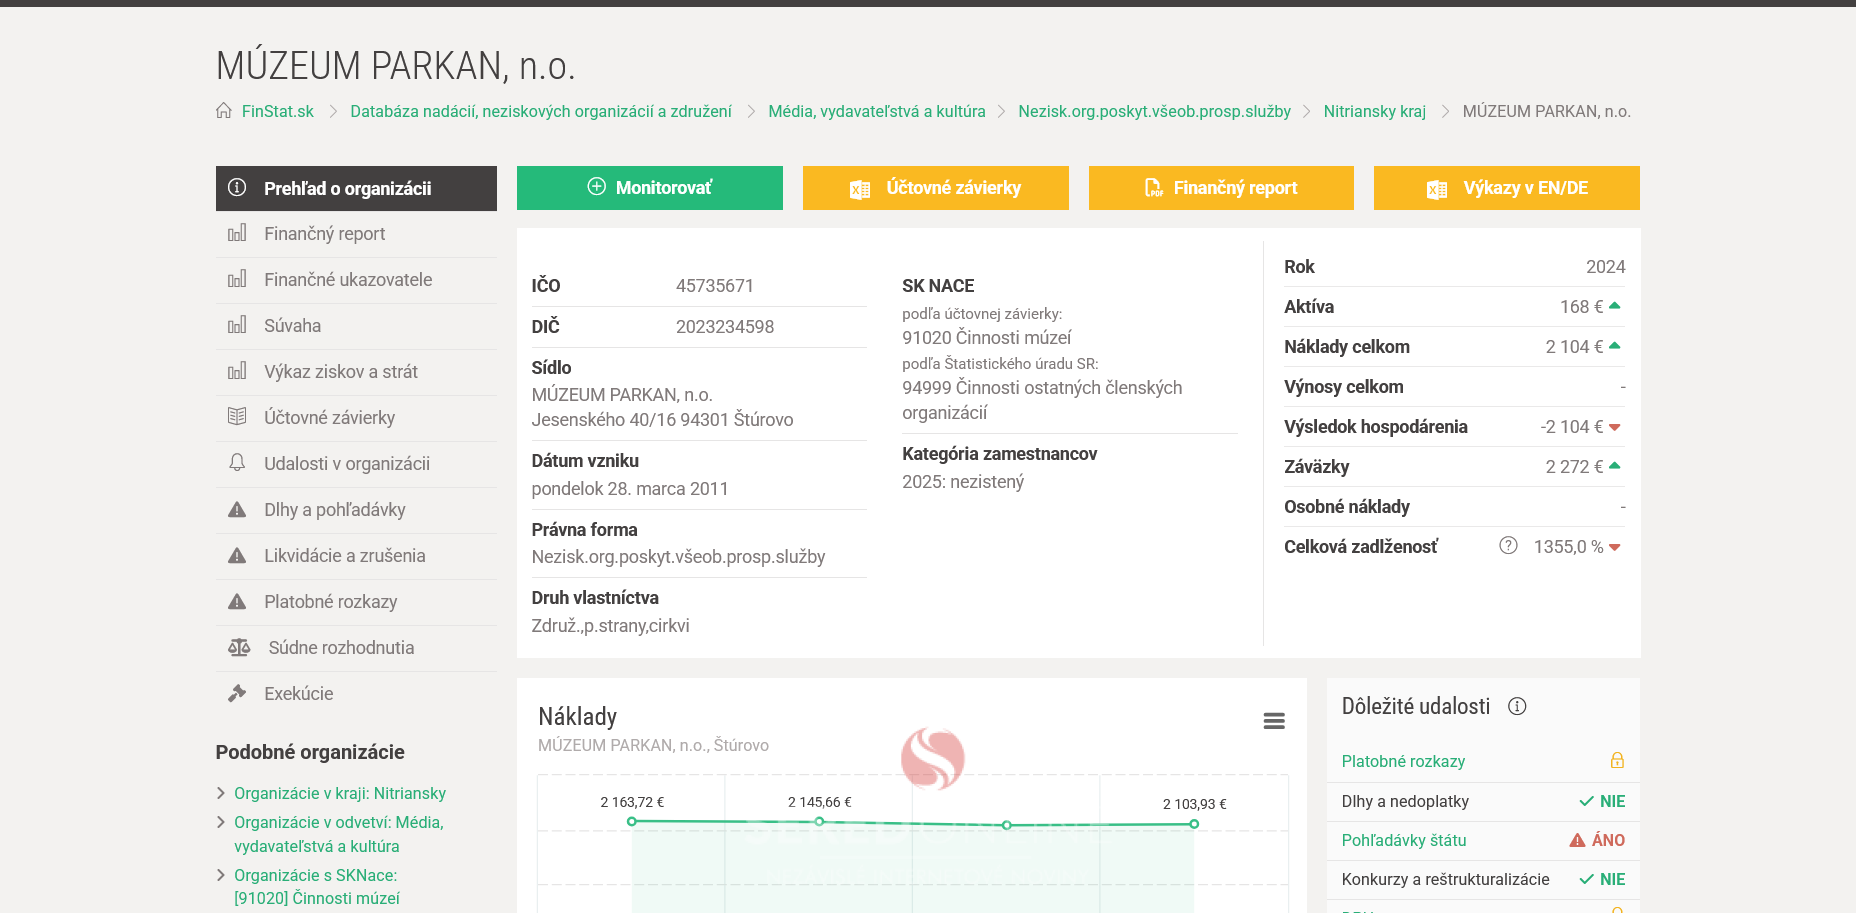The image size is (1856, 913).
Task: Click the Výkazy v EN/DE button
Action: coord(1506,188)
